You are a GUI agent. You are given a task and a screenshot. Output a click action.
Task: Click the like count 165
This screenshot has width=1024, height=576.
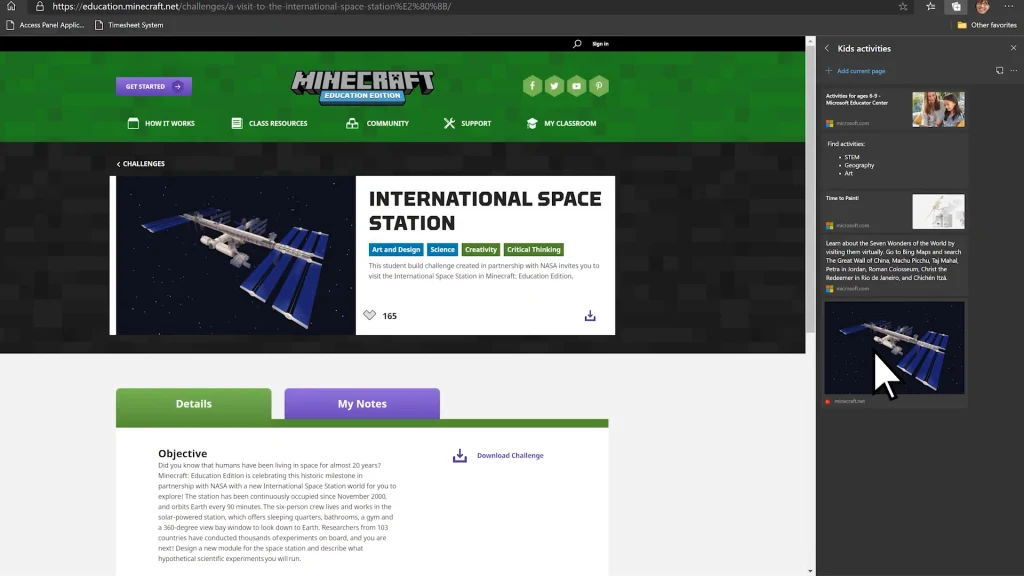pyautogui.click(x=390, y=316)
